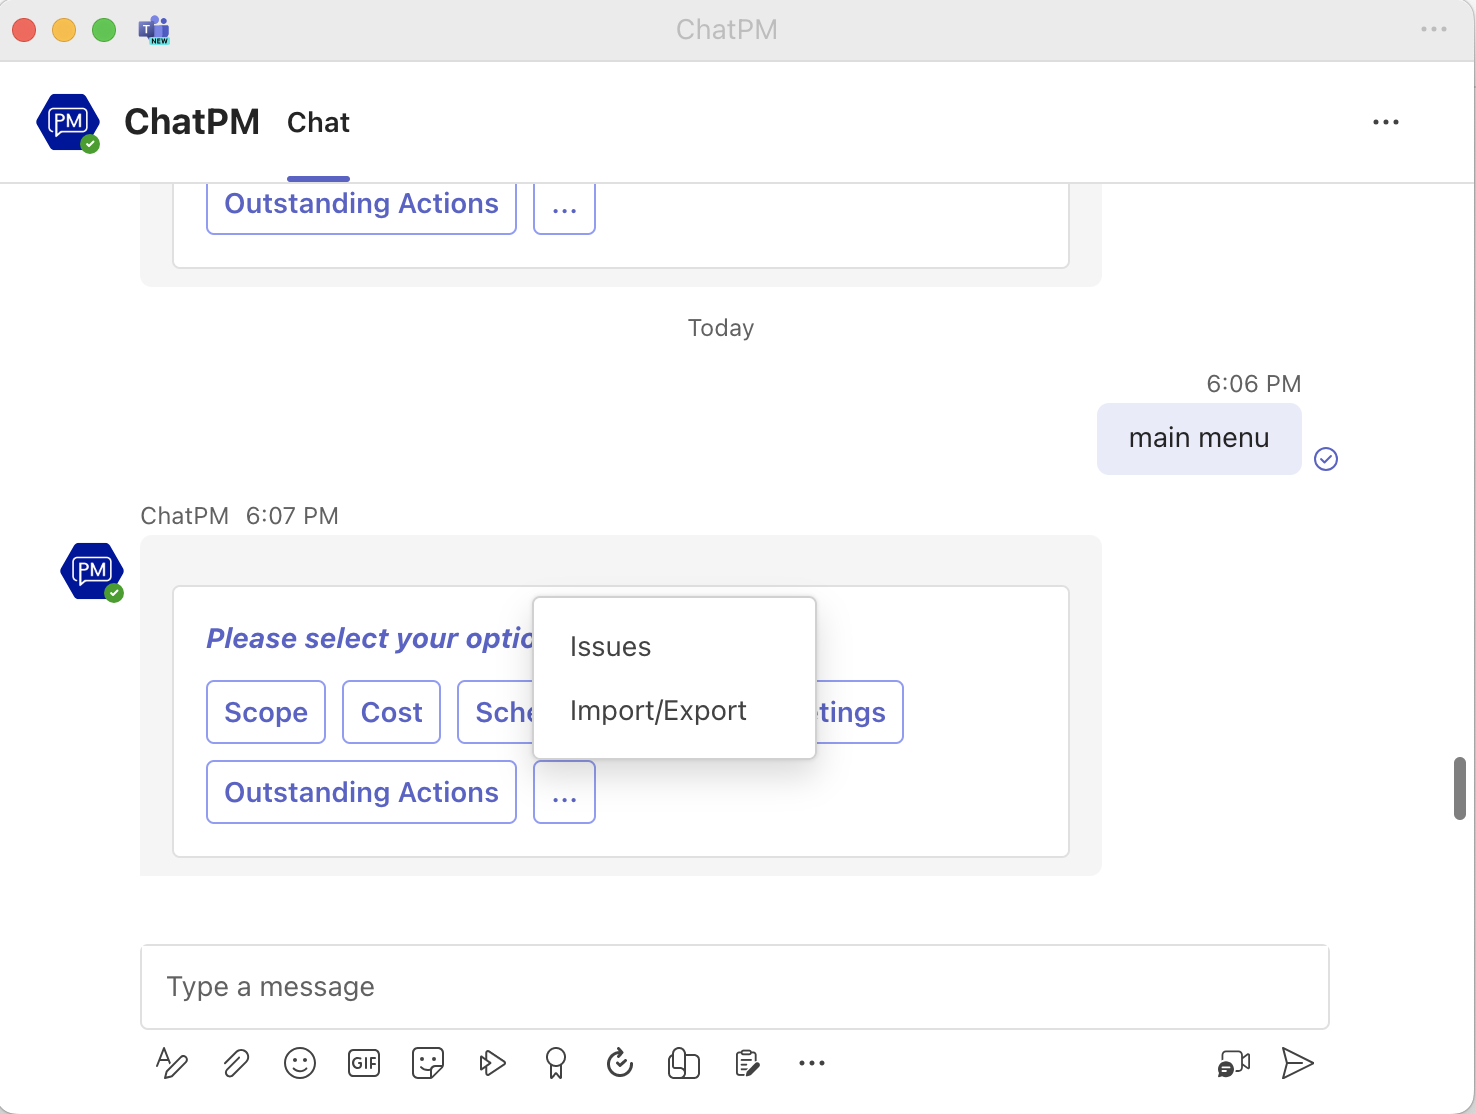This screenshot has height=1114, width=1476.
Task: Click the Scope button
Action: [x=266, y=712]
